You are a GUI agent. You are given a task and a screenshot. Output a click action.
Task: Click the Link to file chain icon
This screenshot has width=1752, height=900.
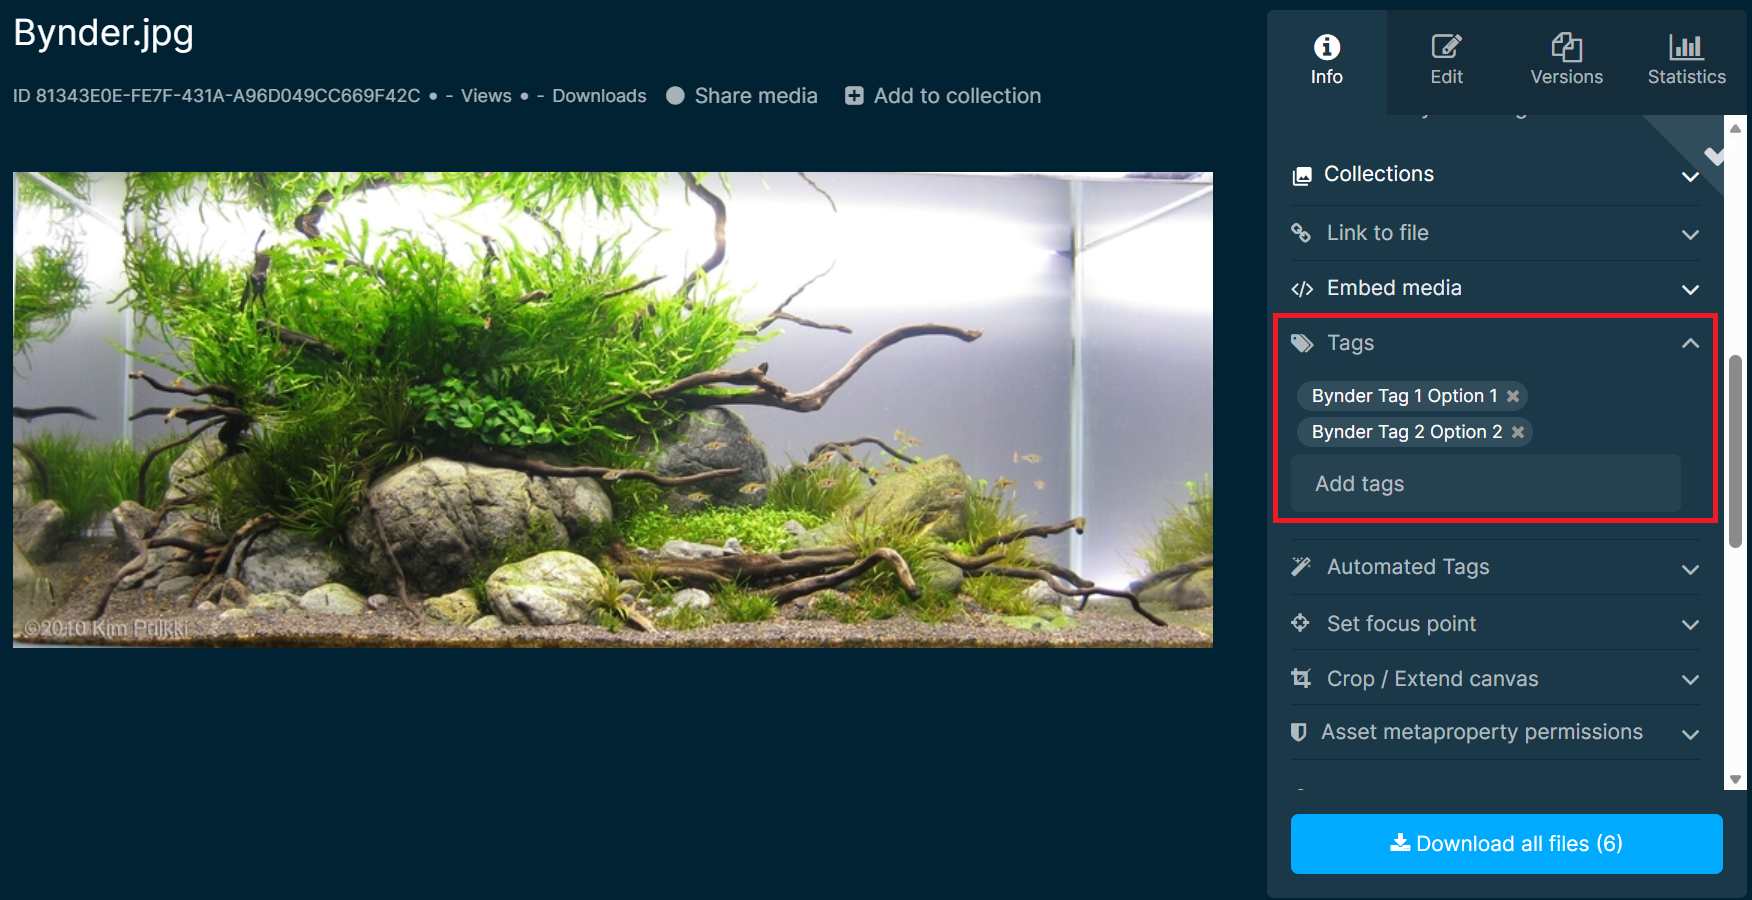coord(1301,233)
